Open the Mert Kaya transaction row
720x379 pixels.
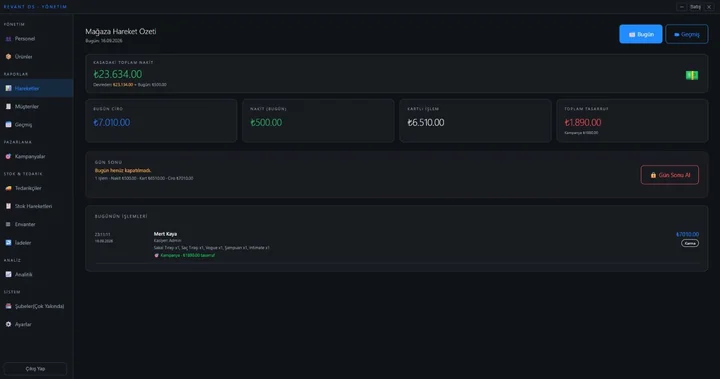(x=397, y=244)
